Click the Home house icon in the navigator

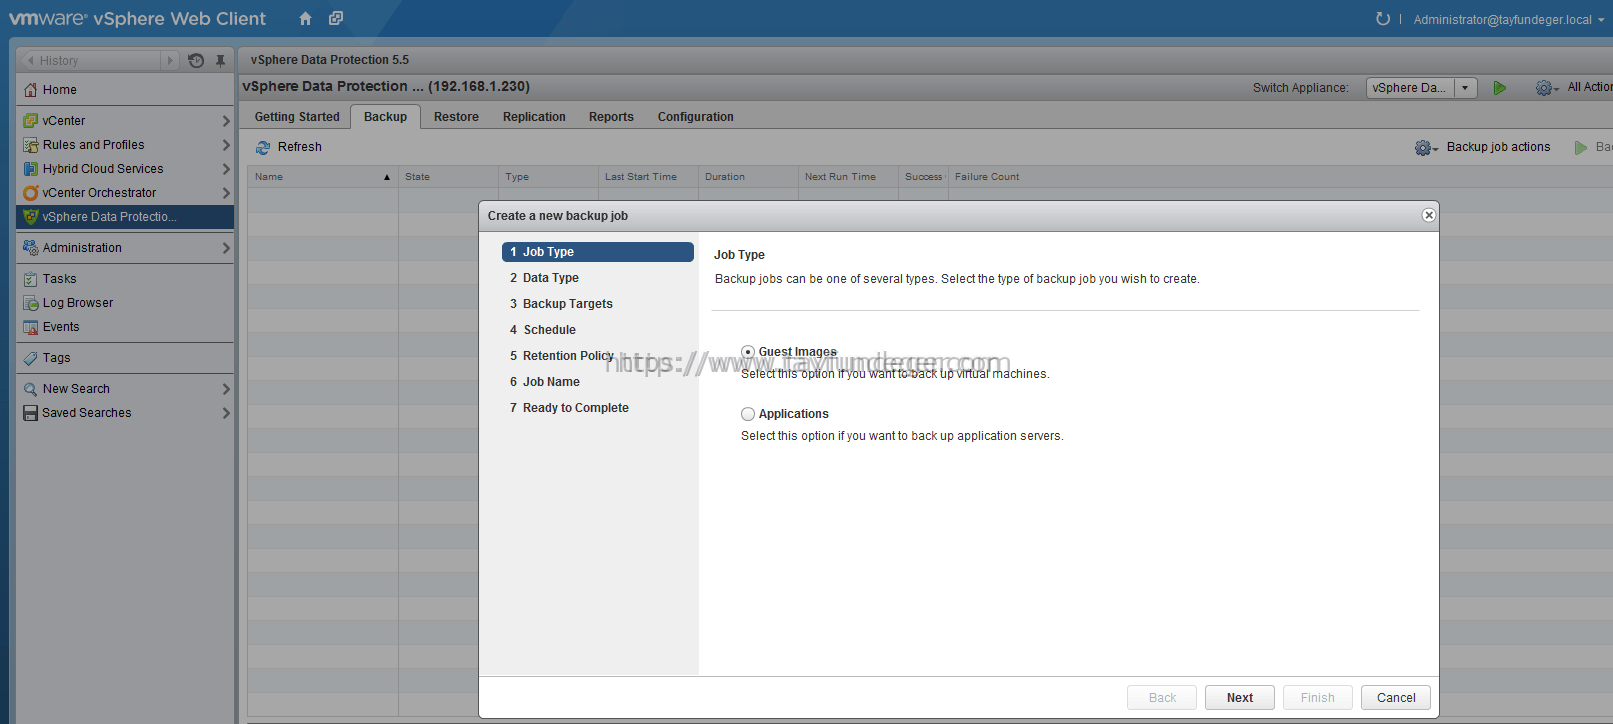point(31,90)
